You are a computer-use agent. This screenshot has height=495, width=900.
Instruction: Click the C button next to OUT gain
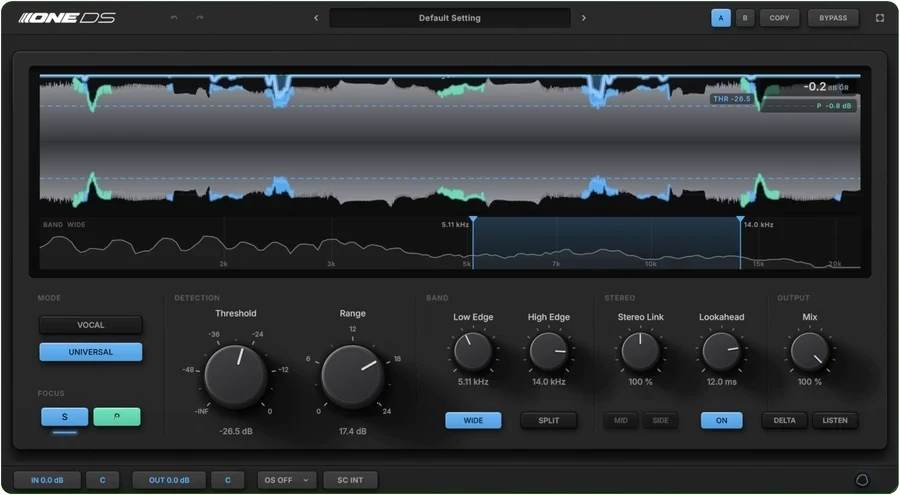click(227, 480)
